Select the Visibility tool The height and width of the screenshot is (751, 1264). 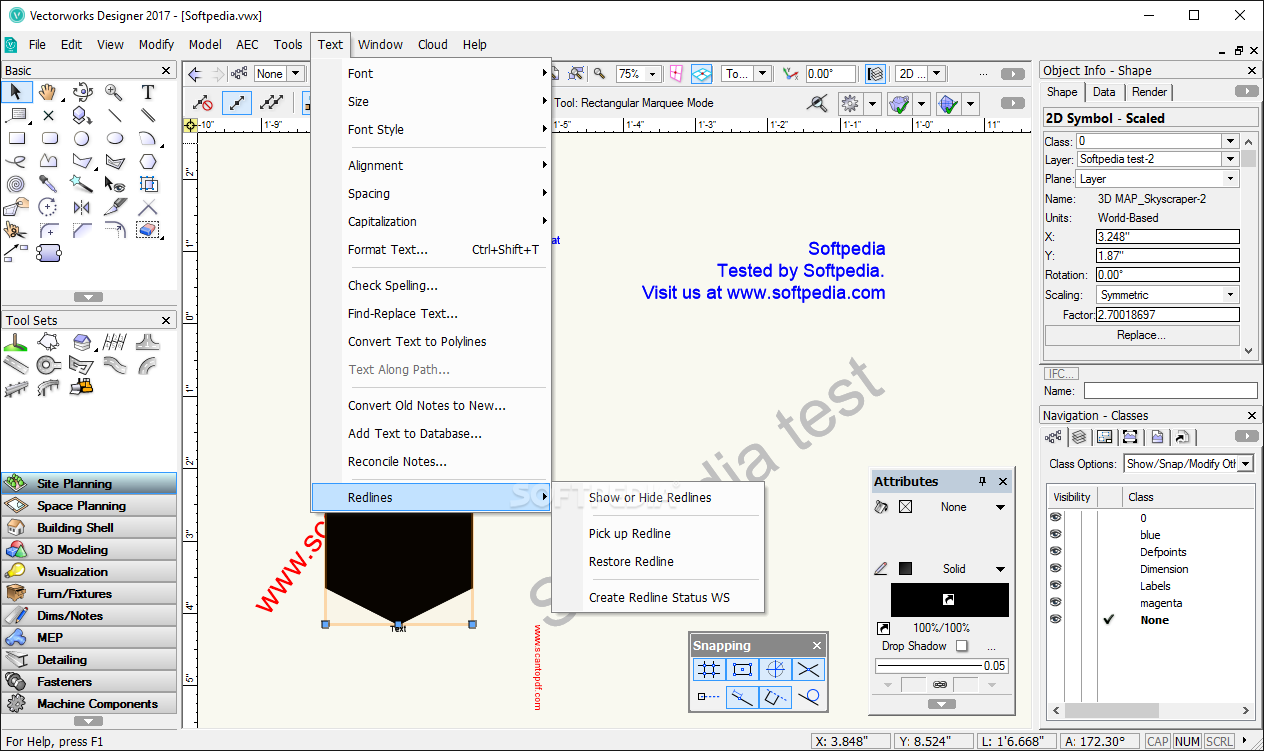115,184
